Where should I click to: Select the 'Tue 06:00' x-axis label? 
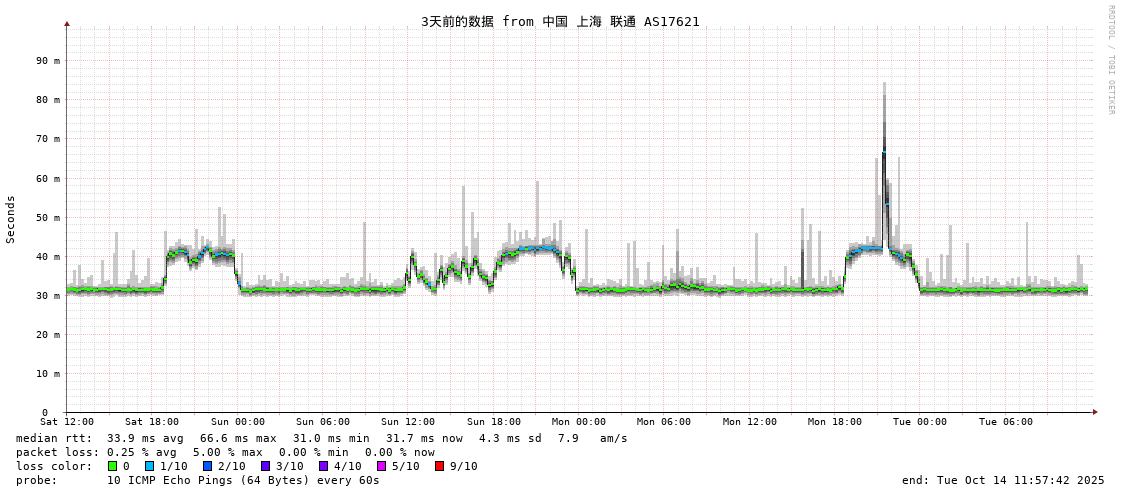(x=1005, y=422)
